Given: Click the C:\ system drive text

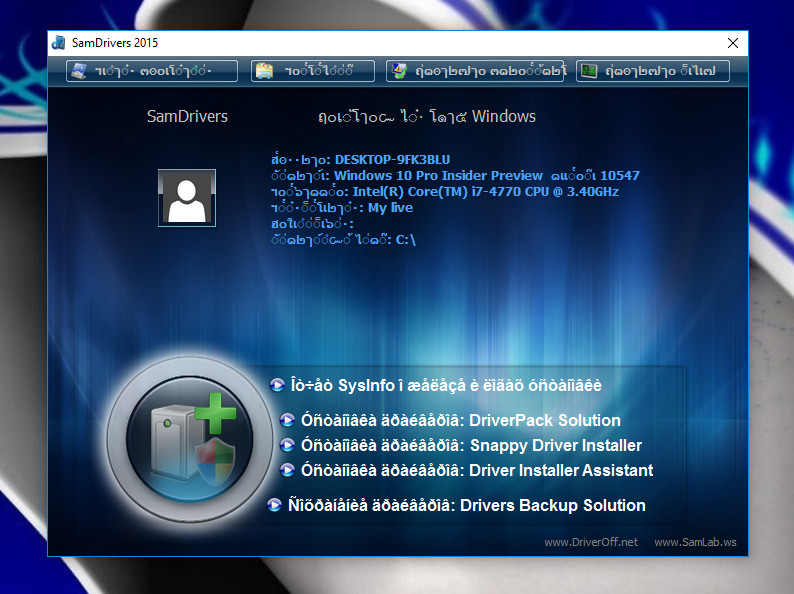Looking at the screenshot, I should pos(406,240).
